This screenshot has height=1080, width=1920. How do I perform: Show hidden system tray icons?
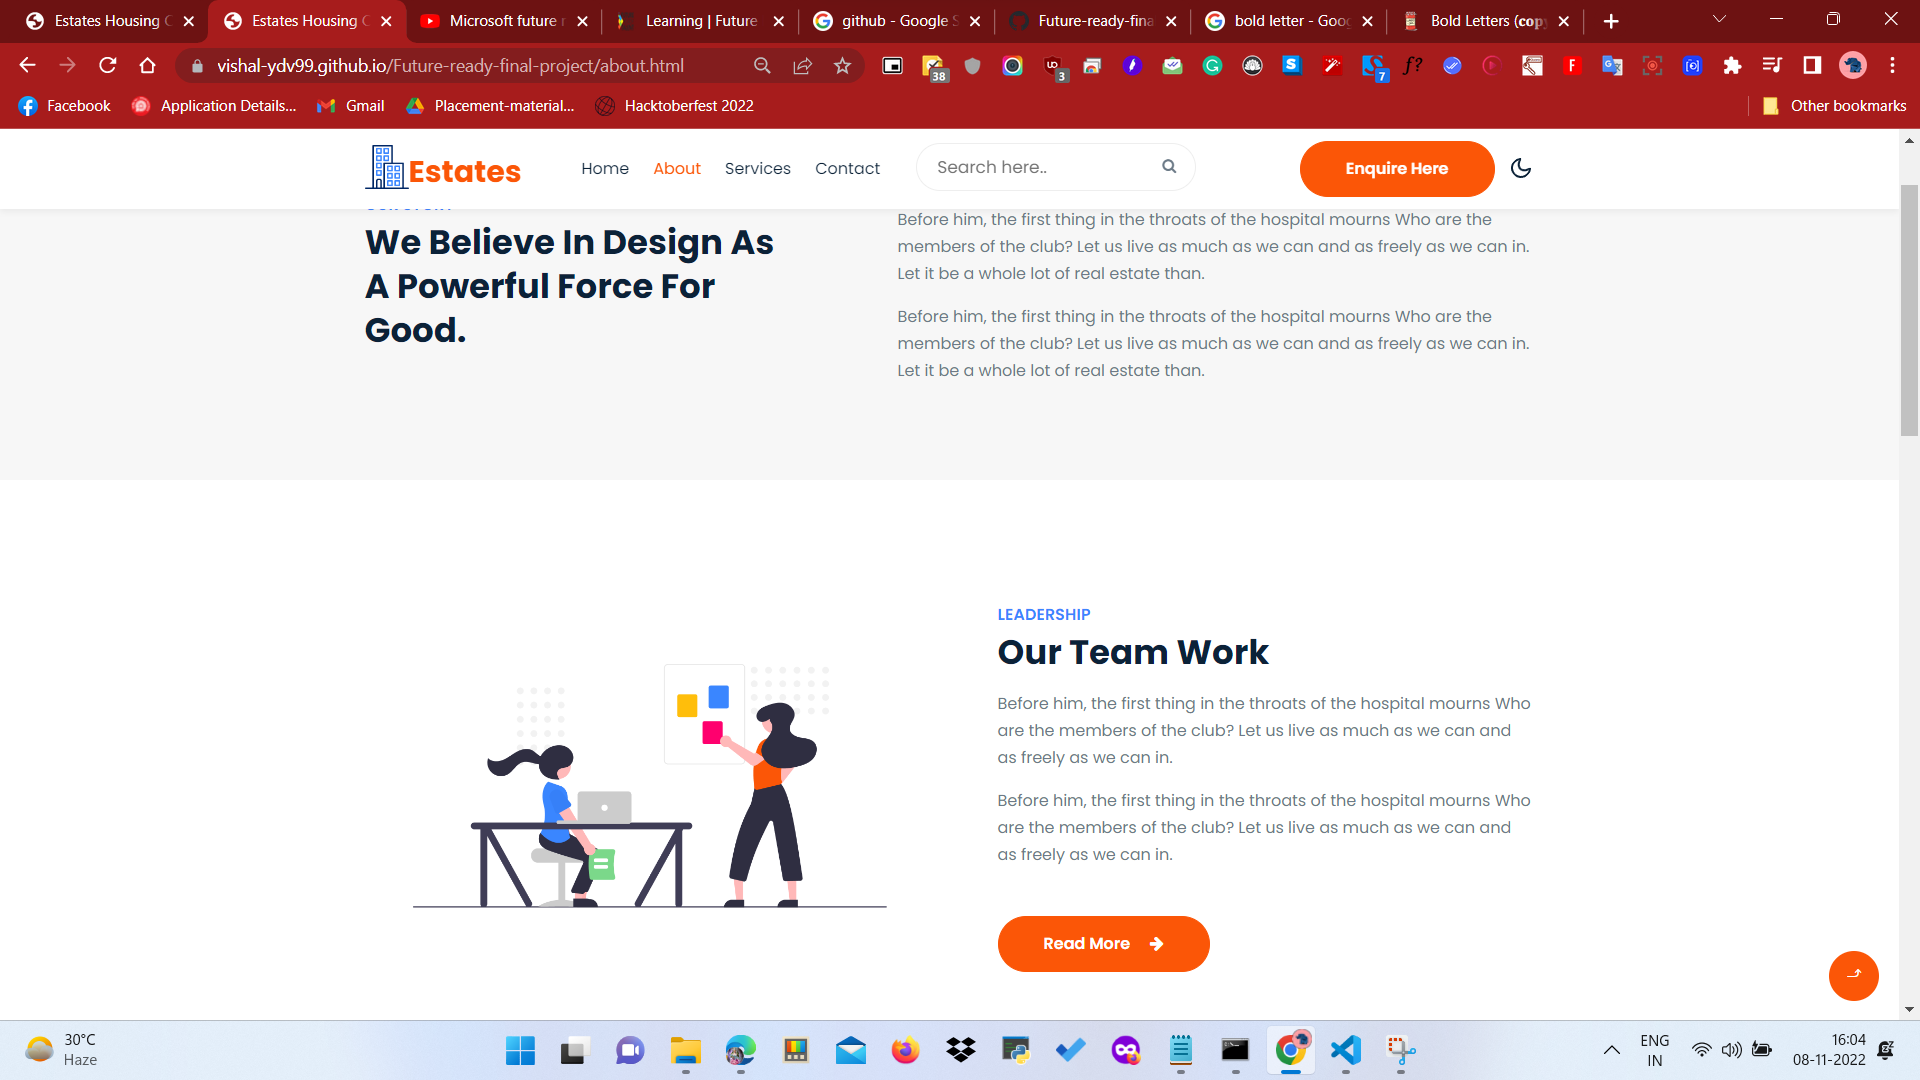point(1612,1050)
